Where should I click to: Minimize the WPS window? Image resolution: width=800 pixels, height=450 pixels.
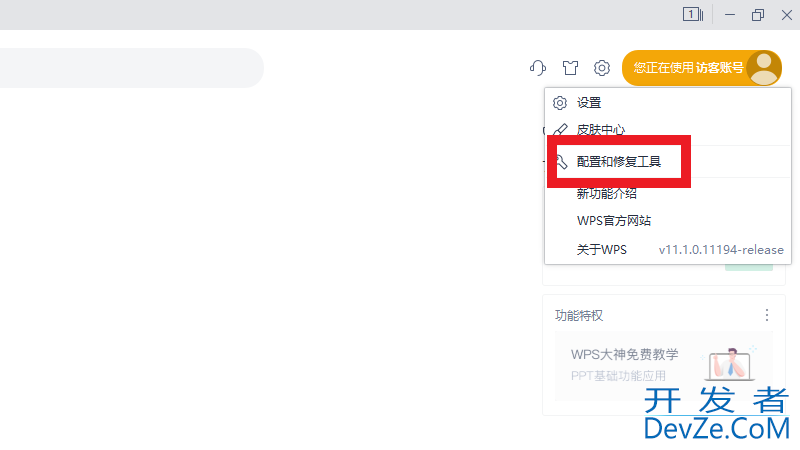pyautogui.click(x=730, y=15)
